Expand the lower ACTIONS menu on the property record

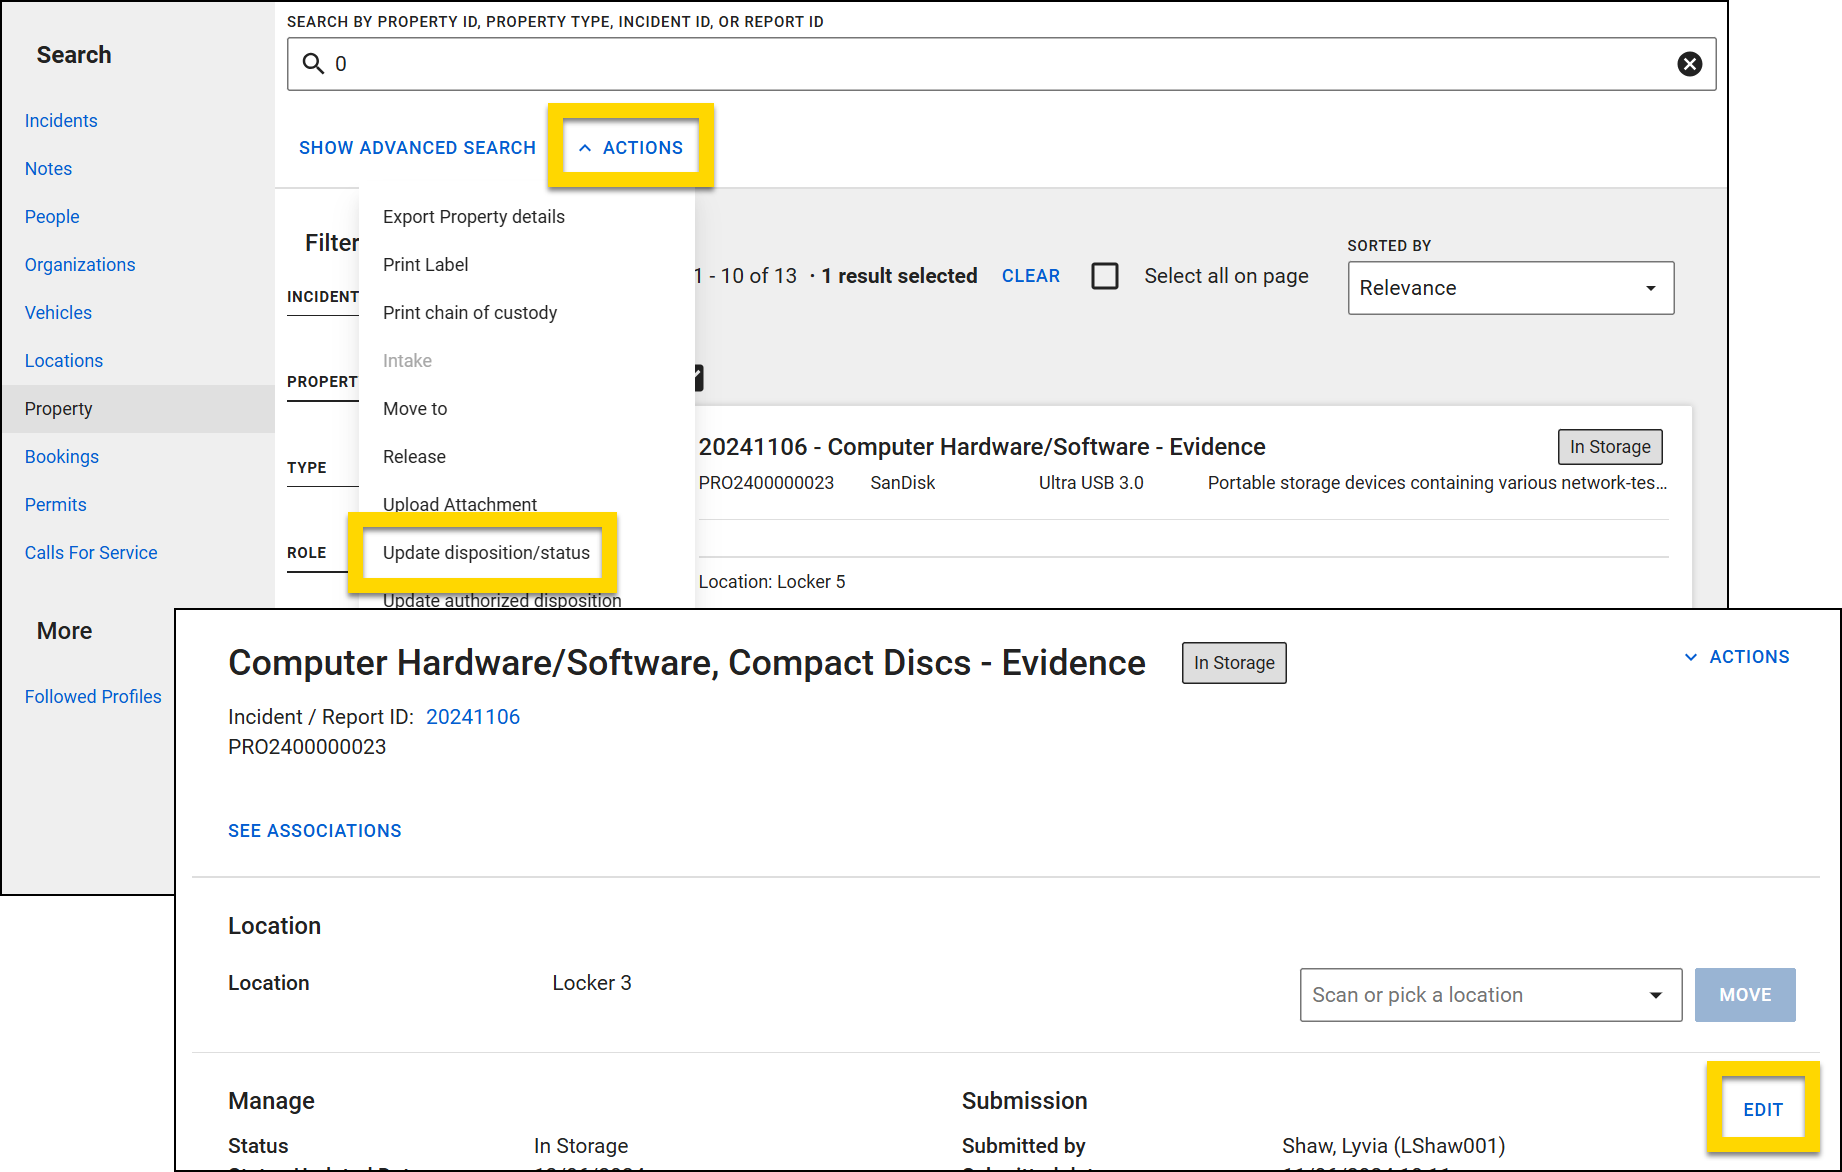(x=1737, y=657)
